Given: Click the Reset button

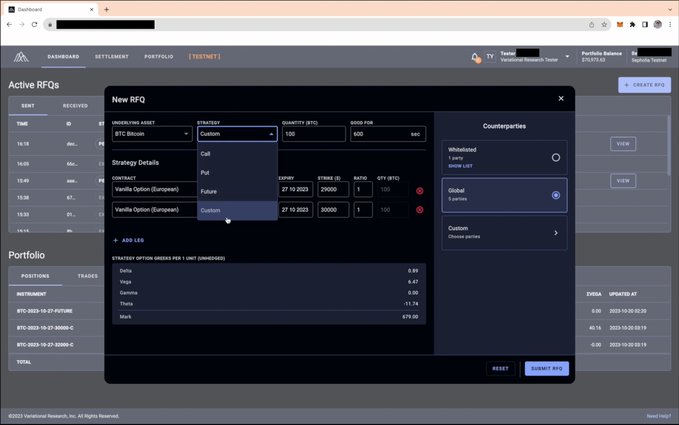Looking at the screenshot, I should click(x=500, y=369).
